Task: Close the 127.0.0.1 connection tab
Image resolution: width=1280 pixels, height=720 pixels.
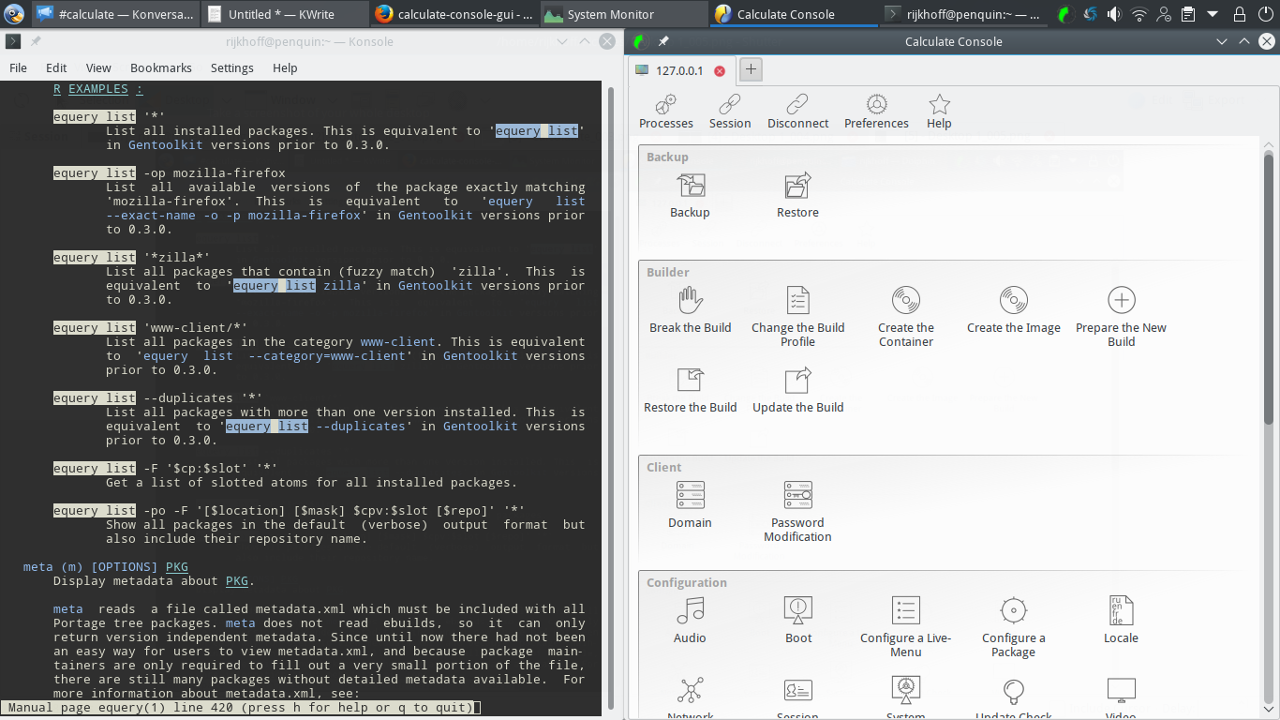Action: [719, 71]
